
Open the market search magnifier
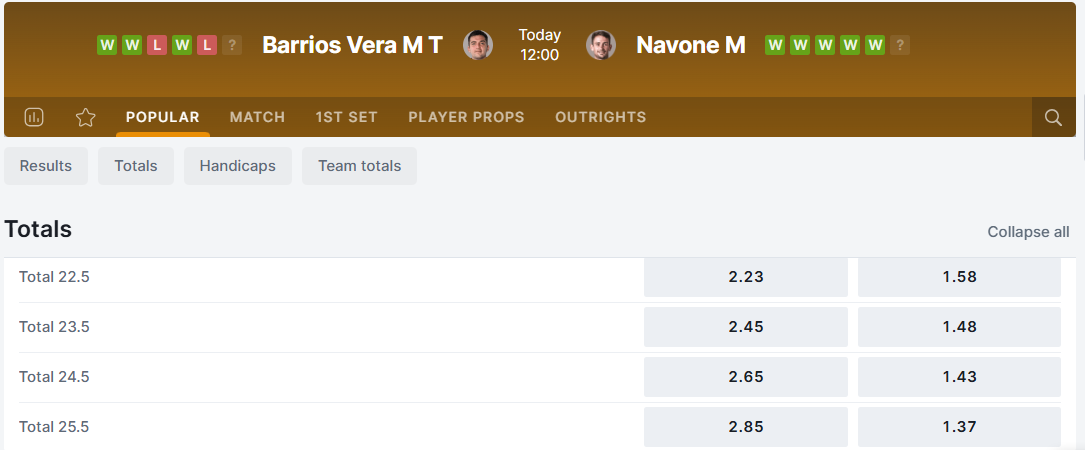coord(1053,117)
